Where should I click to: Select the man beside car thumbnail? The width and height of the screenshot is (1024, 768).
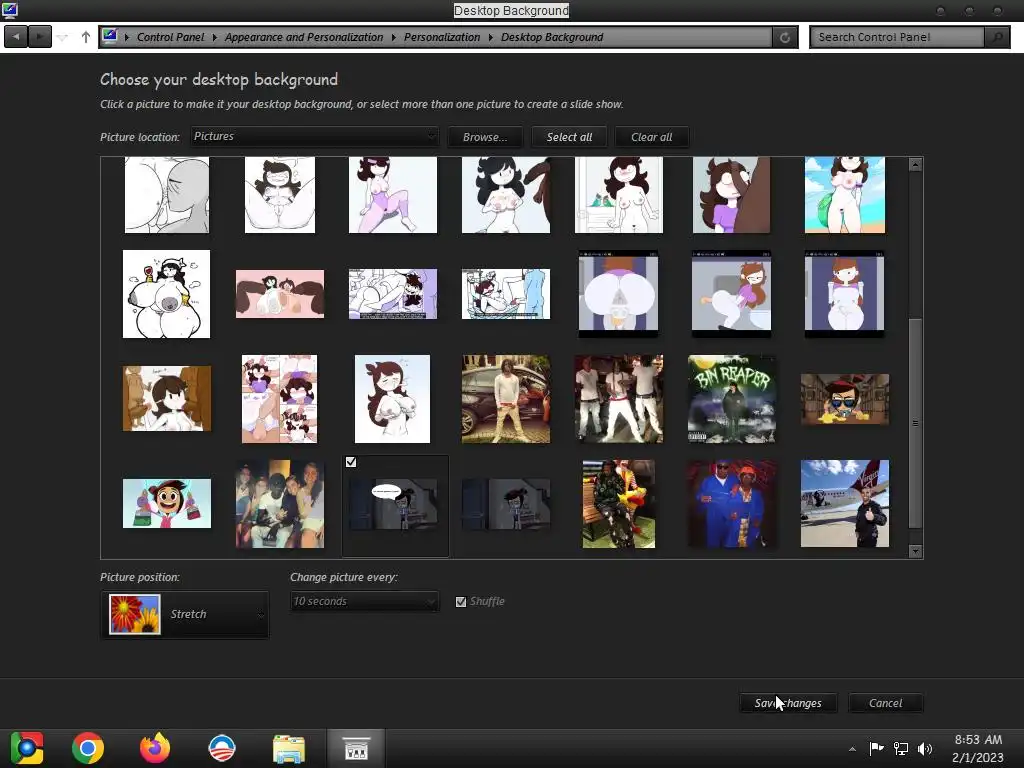click(x=505, y=399)
